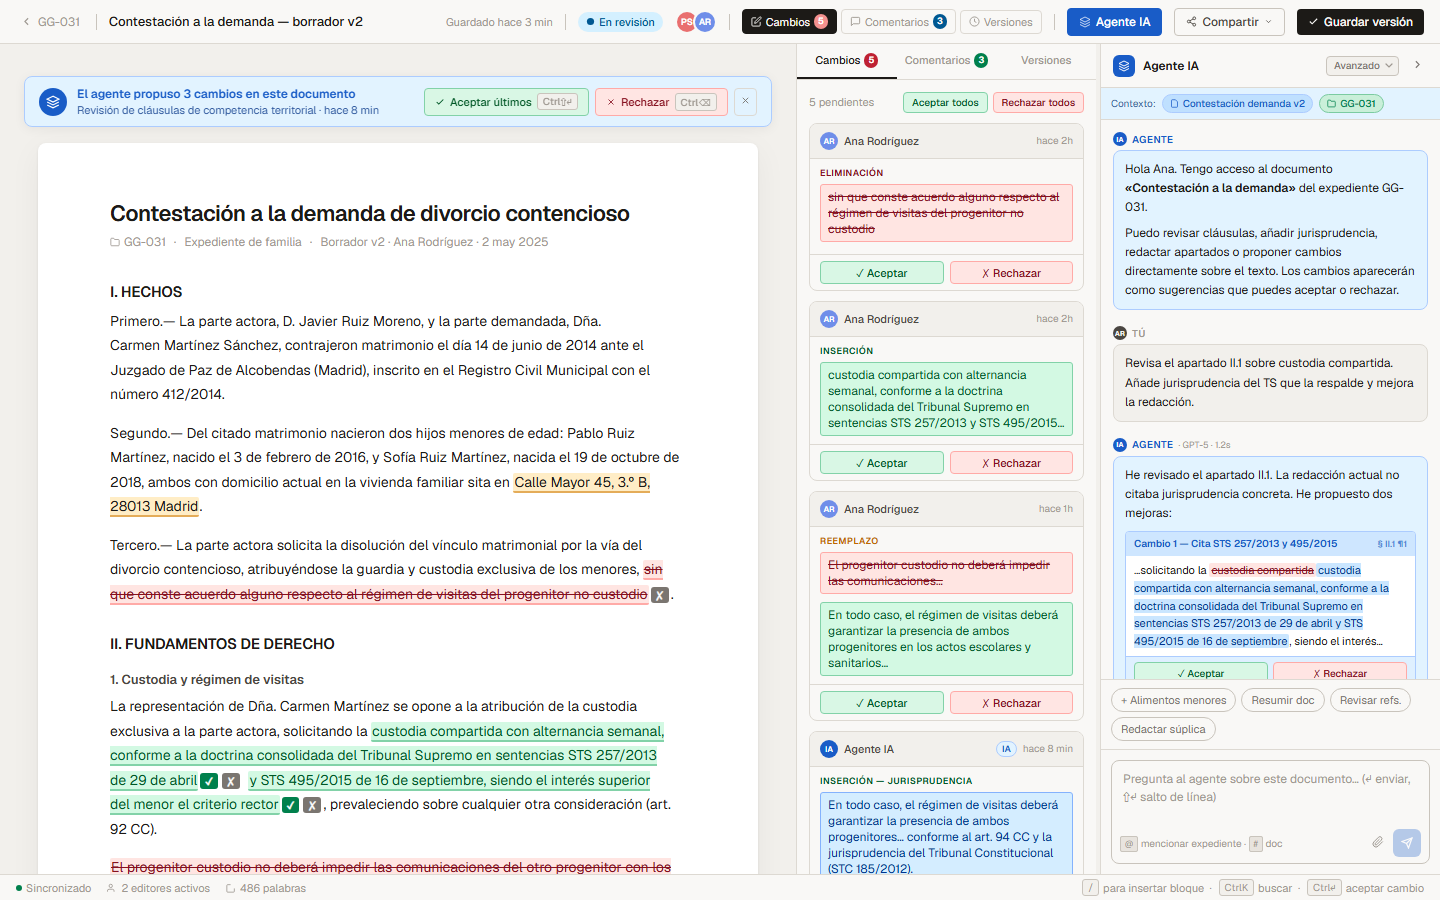Toggle the Versiones button in the top toolbar
This screenshot has height=900, width=1440.
(x=1001, y=22)
